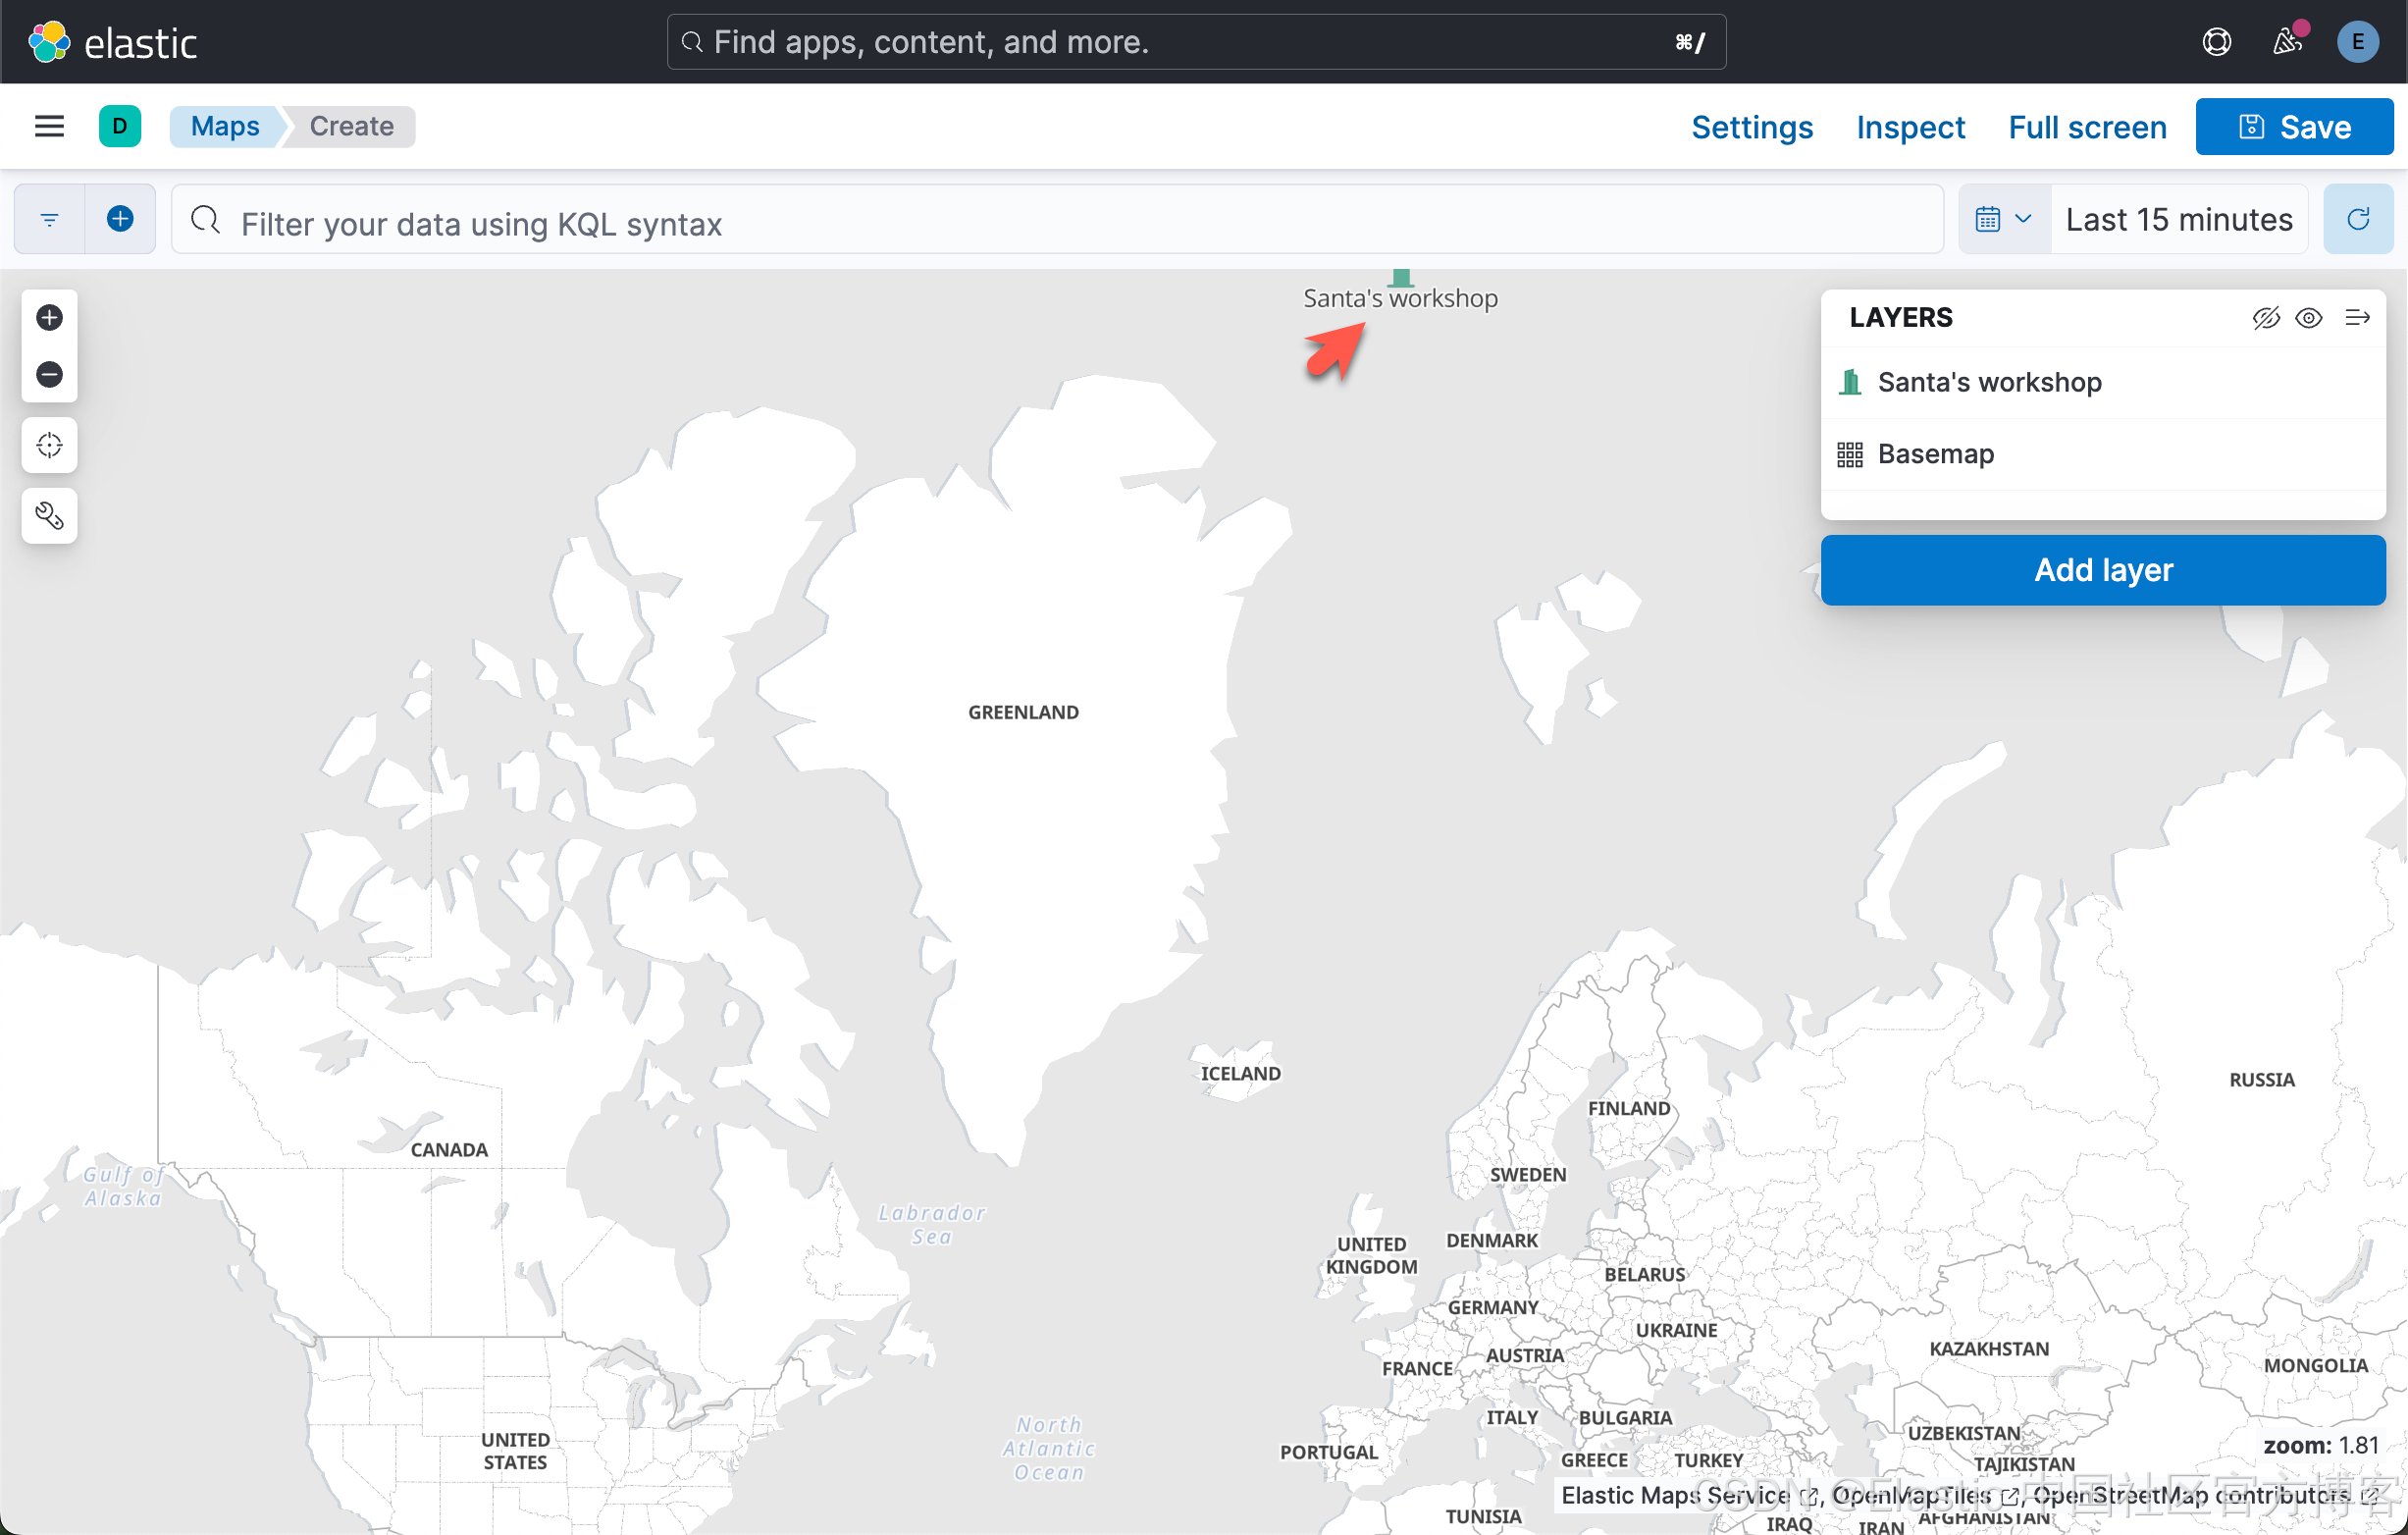2408x1535 pixels.
Task: Zoom in using the map plus button
Action: tap(48, 317)
